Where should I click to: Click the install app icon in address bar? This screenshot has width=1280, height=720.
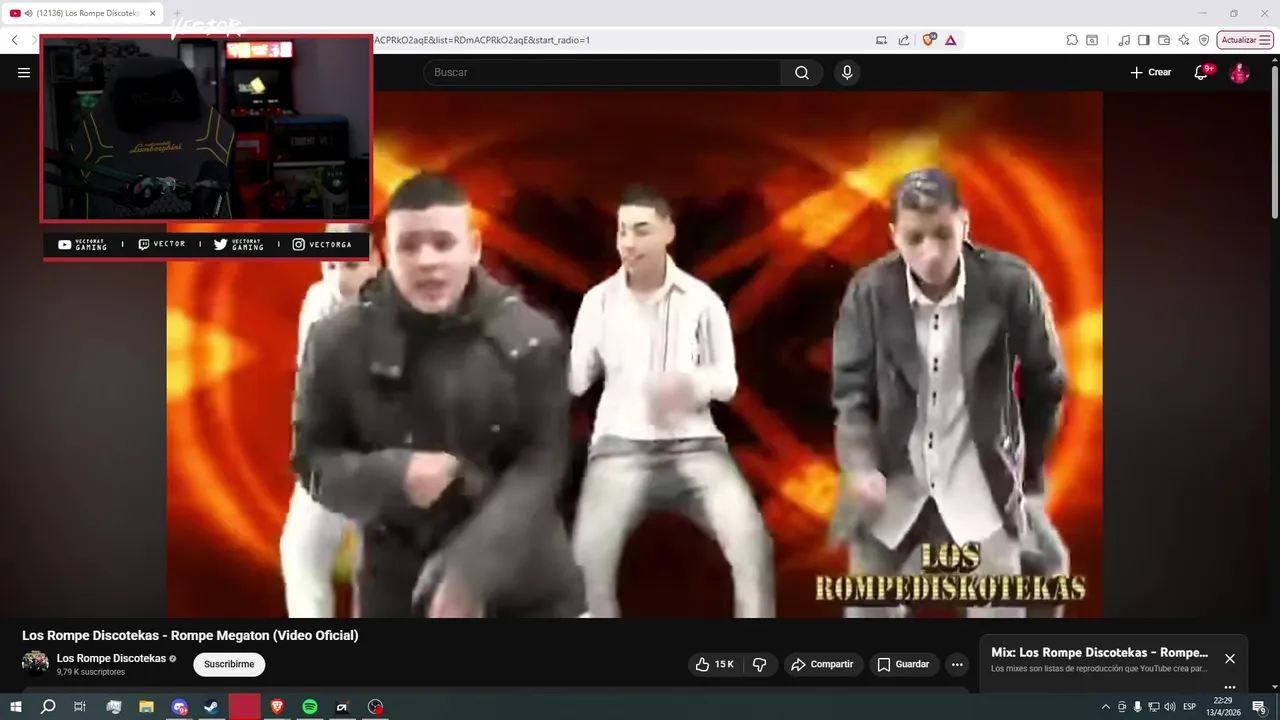tap(881, 40)
